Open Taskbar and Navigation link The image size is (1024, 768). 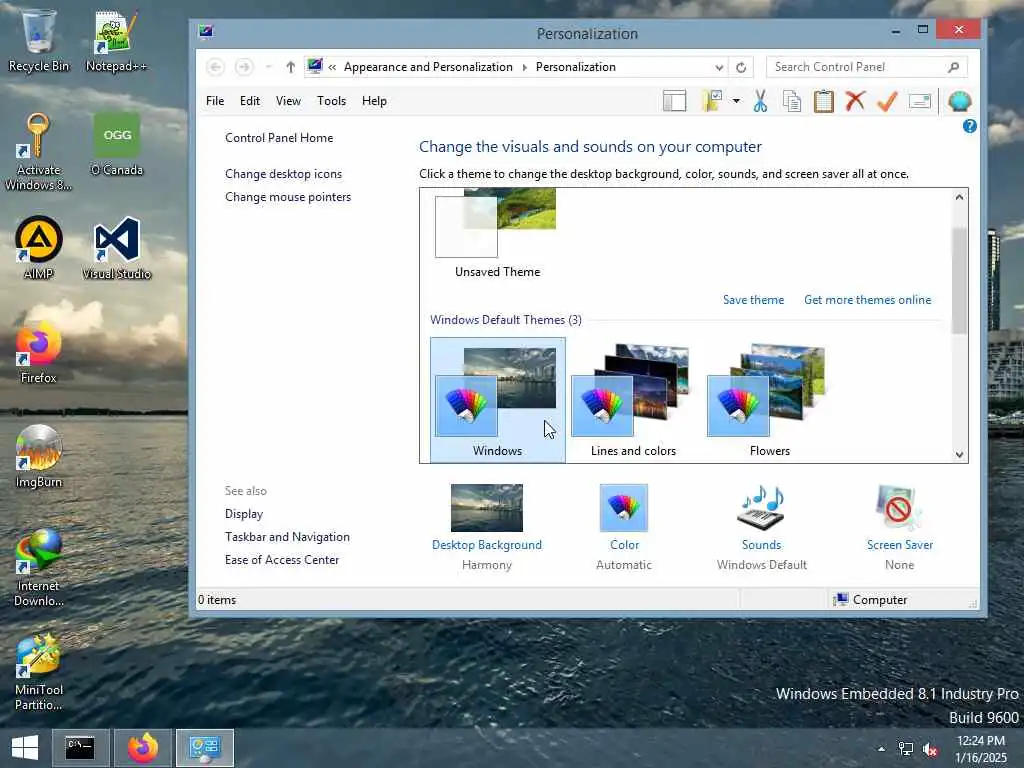(287, 537)
